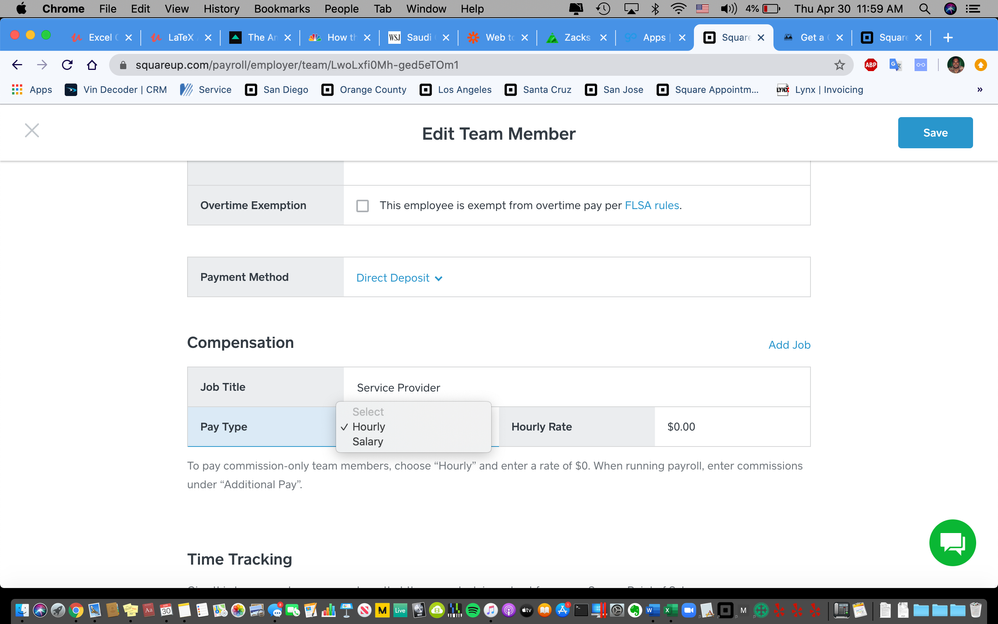Open the Bookmarks menu in the menu bar

pos(281,9)
